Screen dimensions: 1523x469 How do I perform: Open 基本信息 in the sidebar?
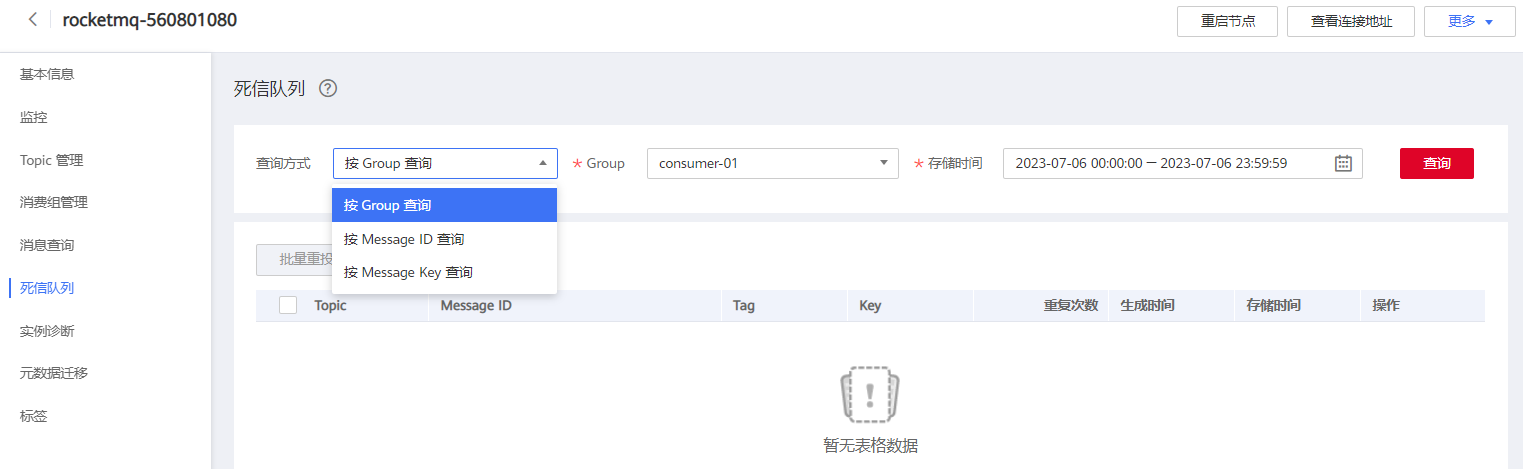(x=47, y=74)
